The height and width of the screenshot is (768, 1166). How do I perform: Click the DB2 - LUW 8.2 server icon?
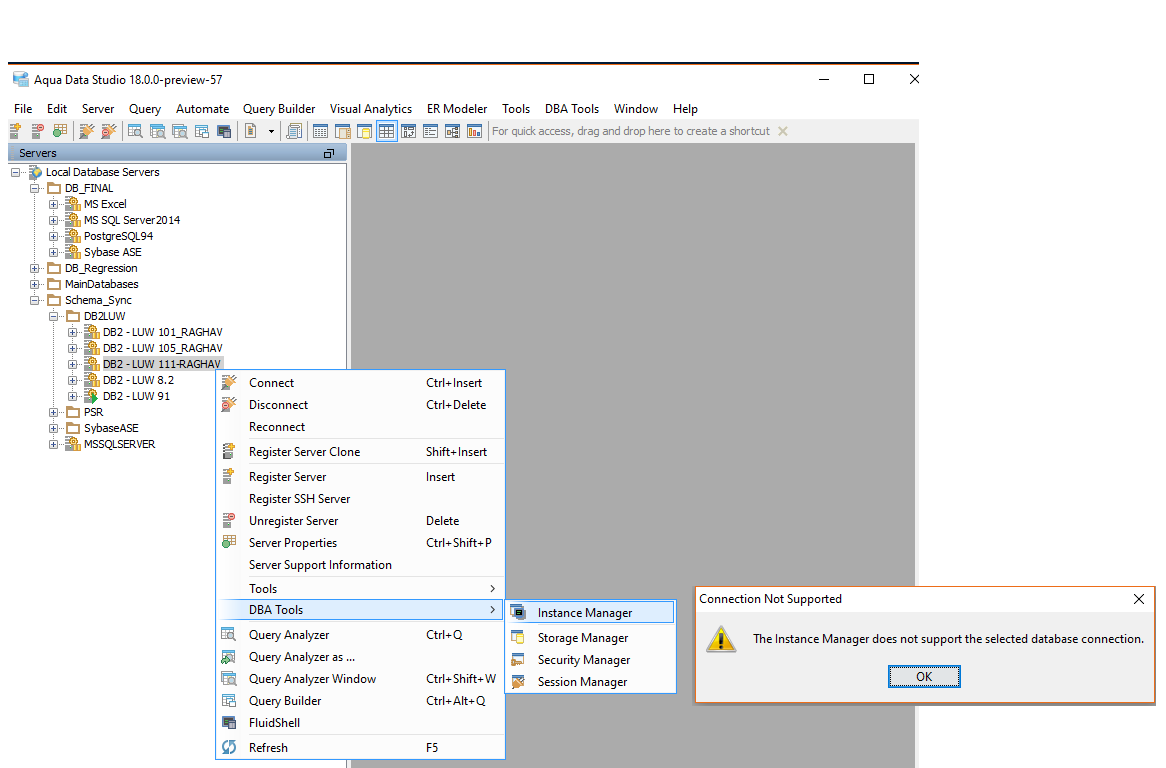91,380
